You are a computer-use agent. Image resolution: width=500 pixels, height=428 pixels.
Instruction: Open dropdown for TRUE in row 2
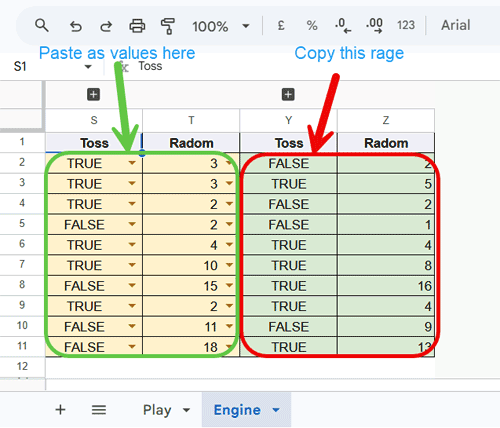click(x=132, y=163)
